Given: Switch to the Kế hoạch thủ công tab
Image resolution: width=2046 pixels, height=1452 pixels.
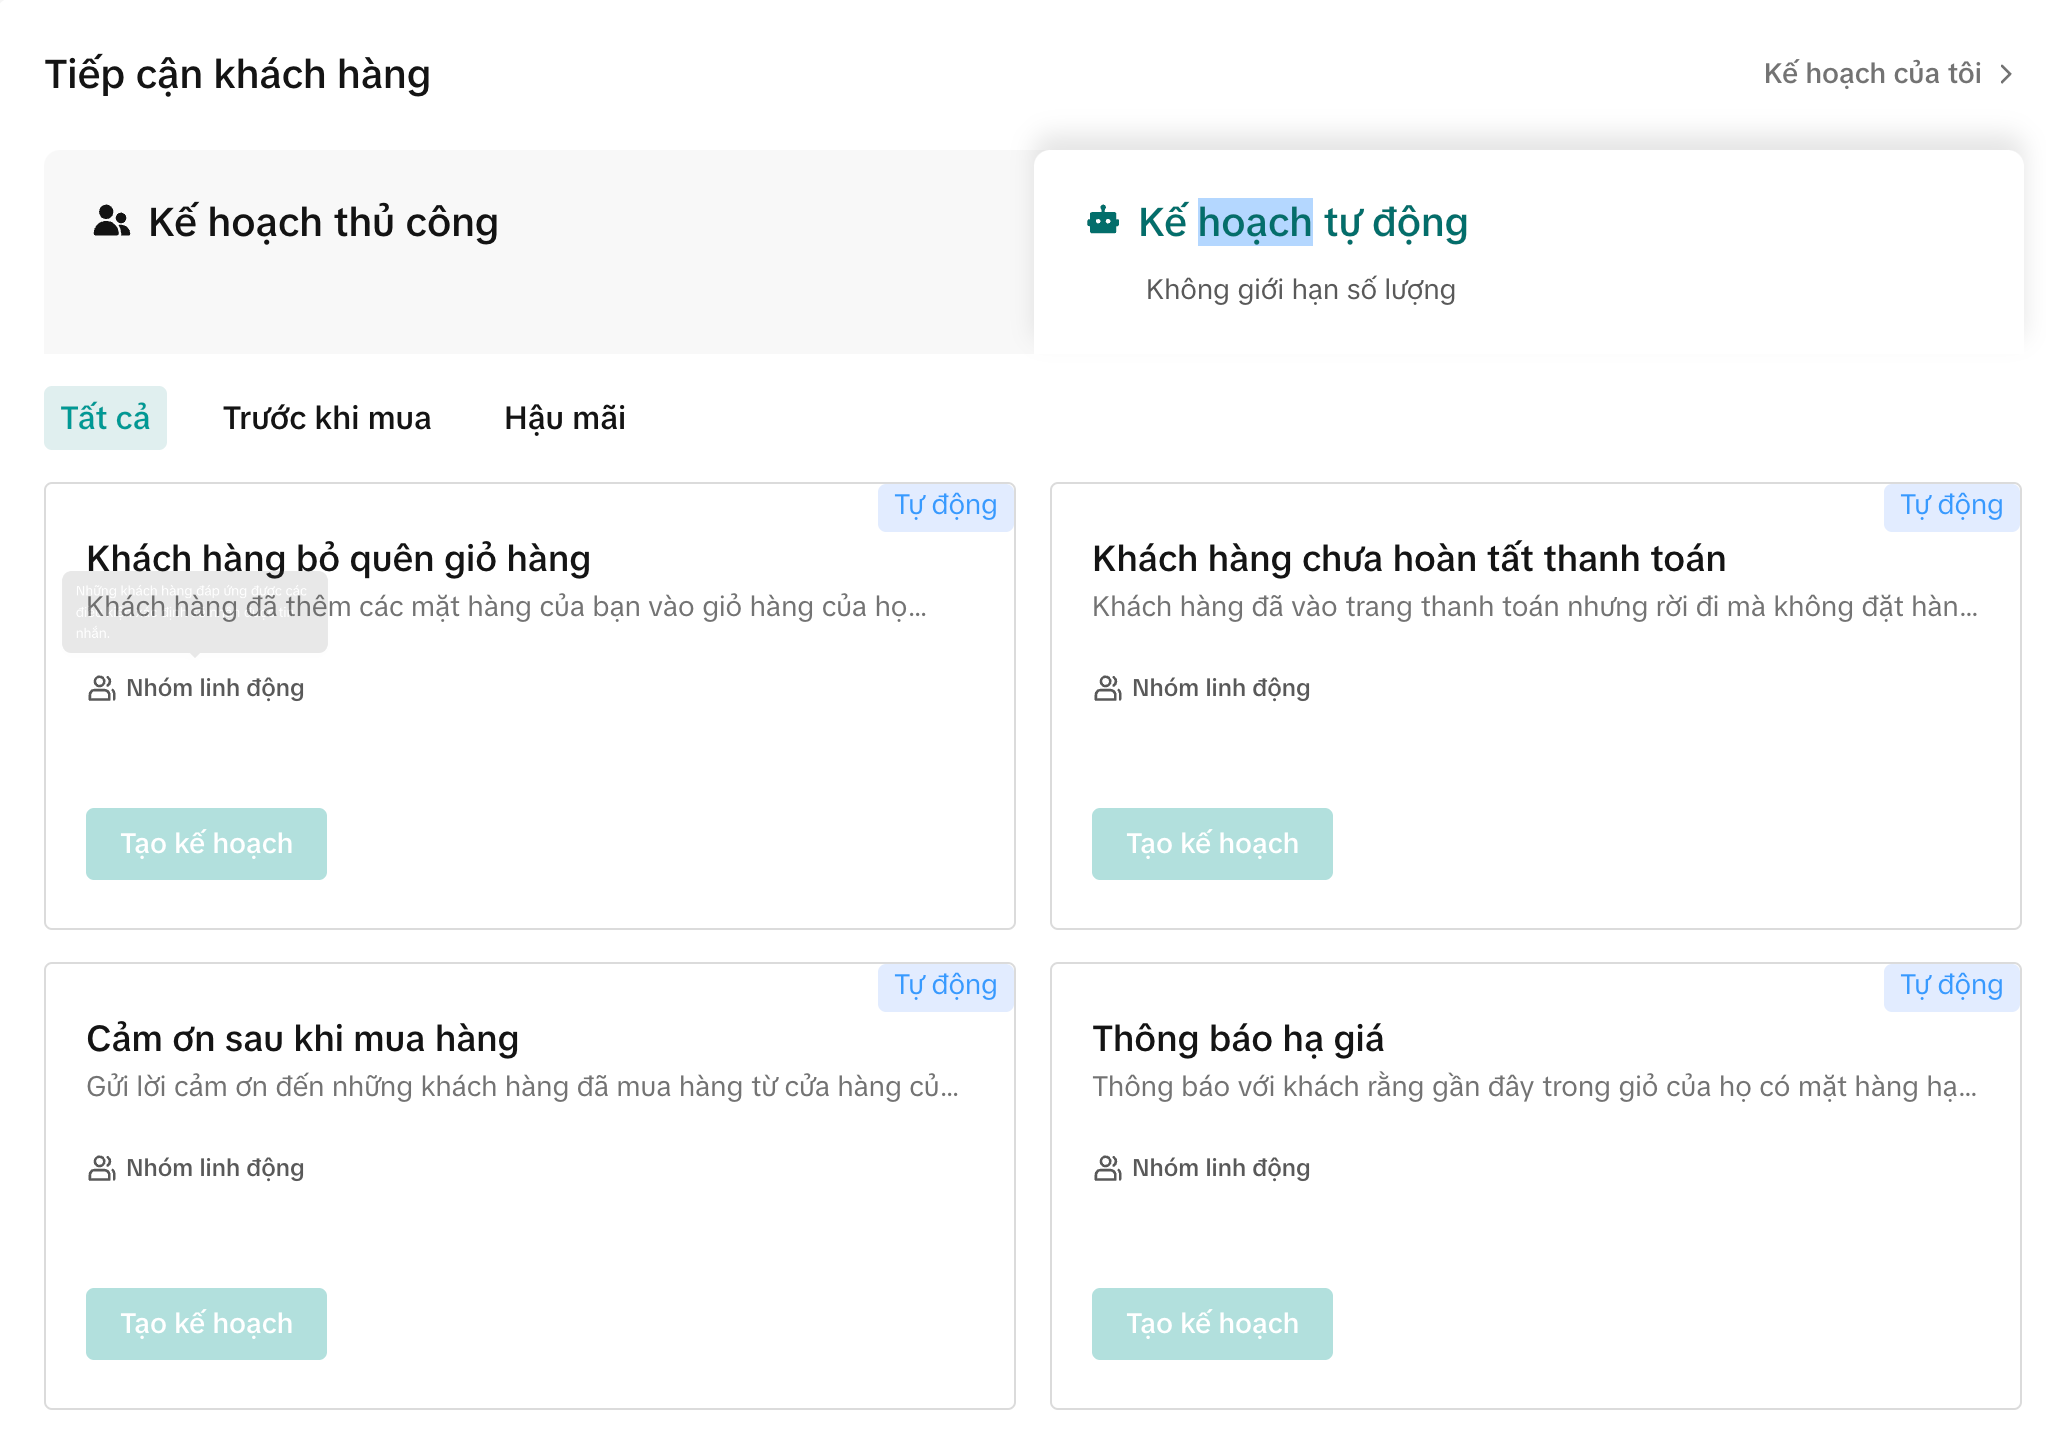Looking at the screenshot, I should tap(323, 223).
